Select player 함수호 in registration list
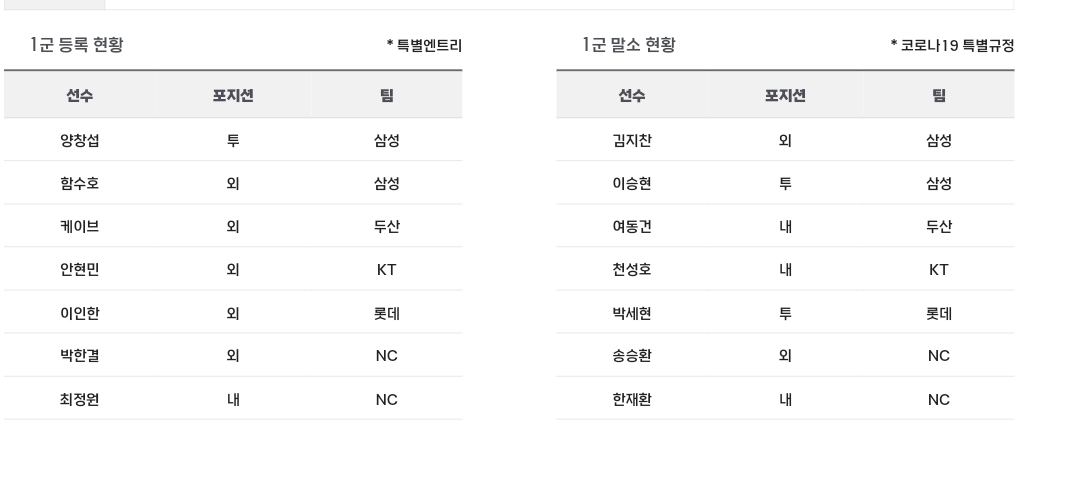The width and height of the screenshot is (1080, 485). coord(80,183)
